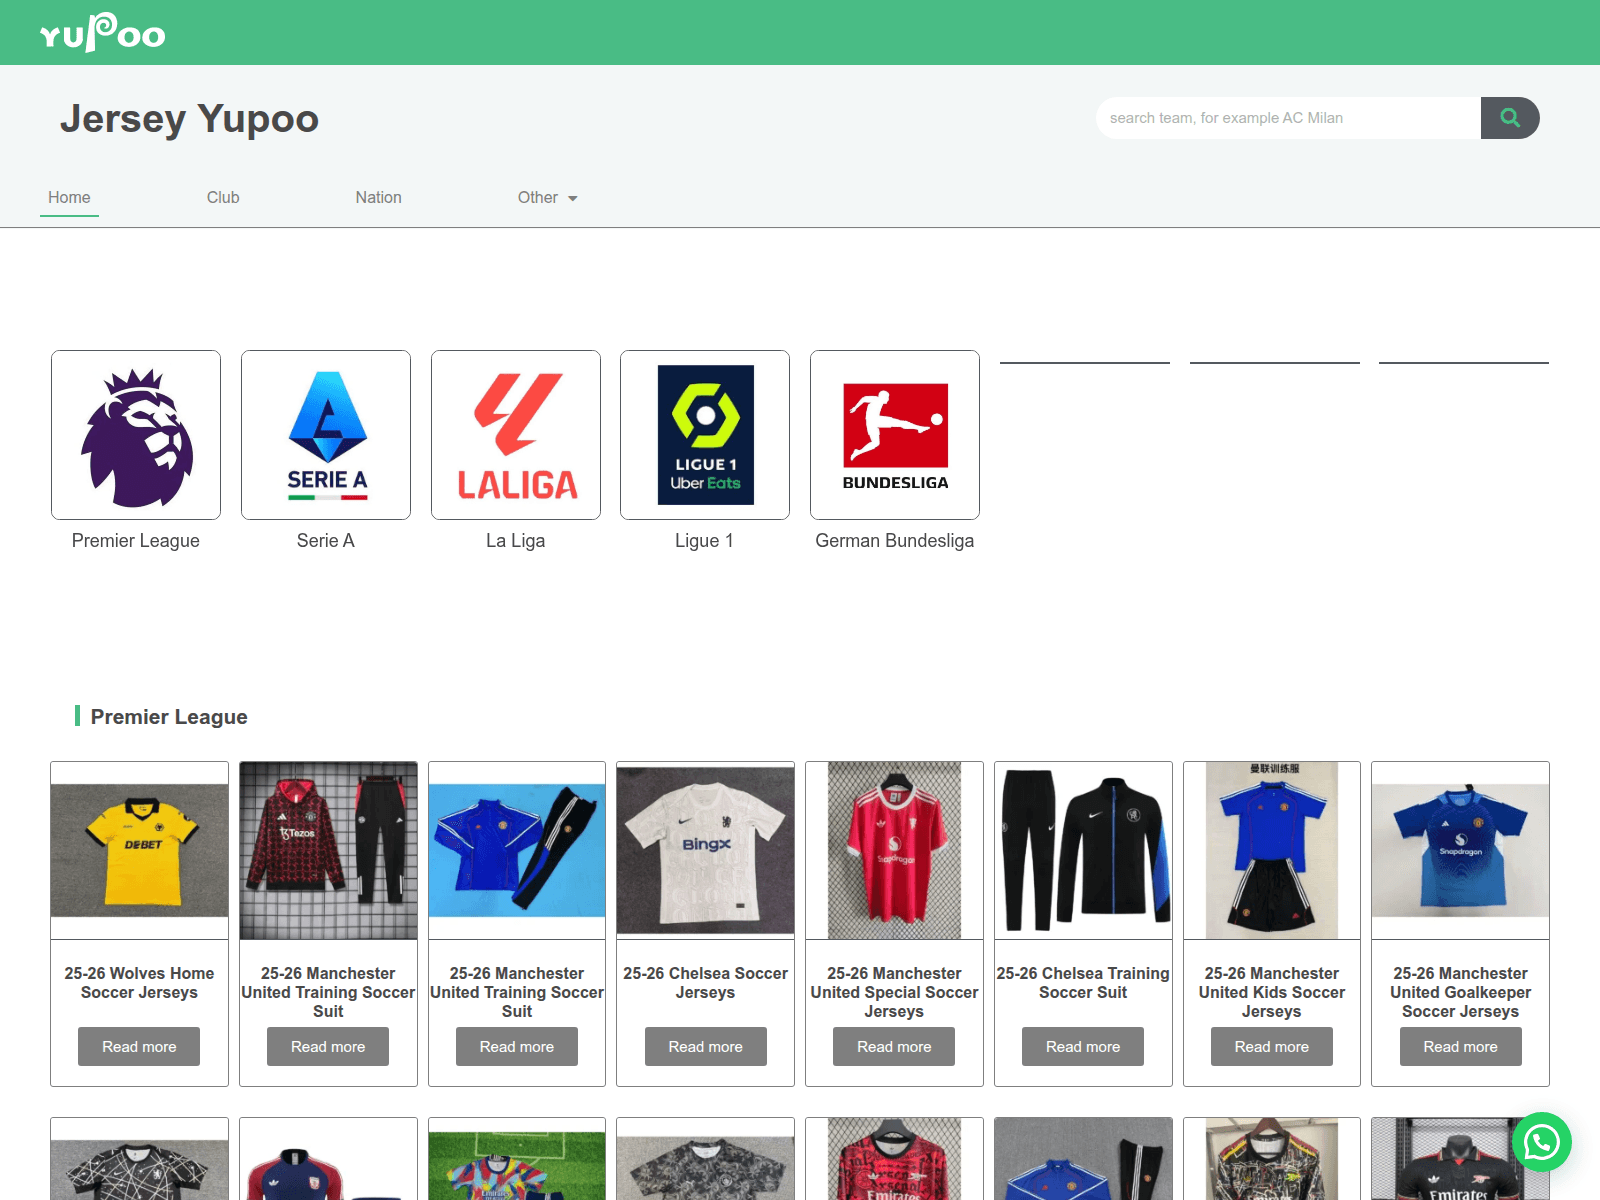Select the Club navigation tab
This screenshot has width=1600, height=1200.
point(223,198)
